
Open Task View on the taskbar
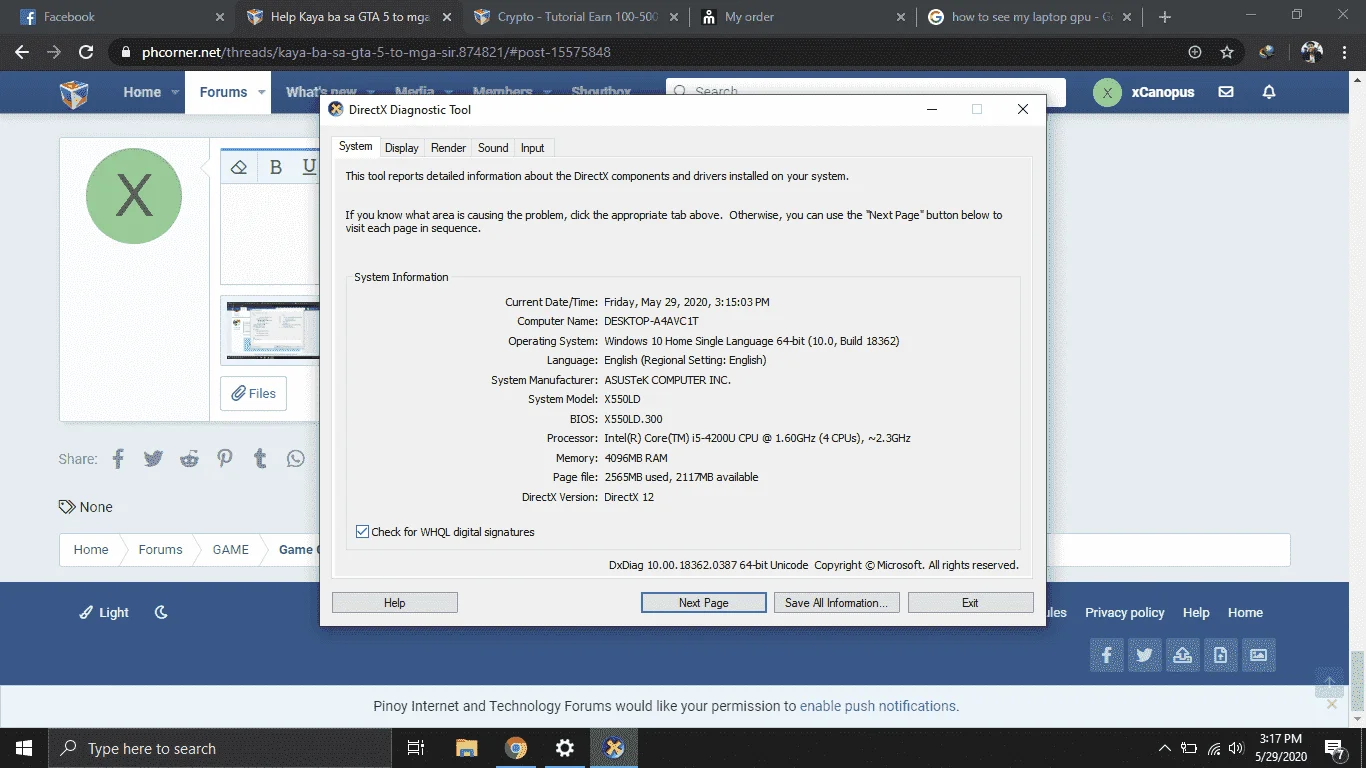(416, 748)
